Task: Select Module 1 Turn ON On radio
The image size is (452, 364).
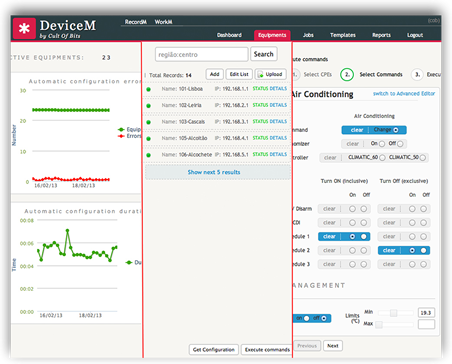Action: click(352, 236)
